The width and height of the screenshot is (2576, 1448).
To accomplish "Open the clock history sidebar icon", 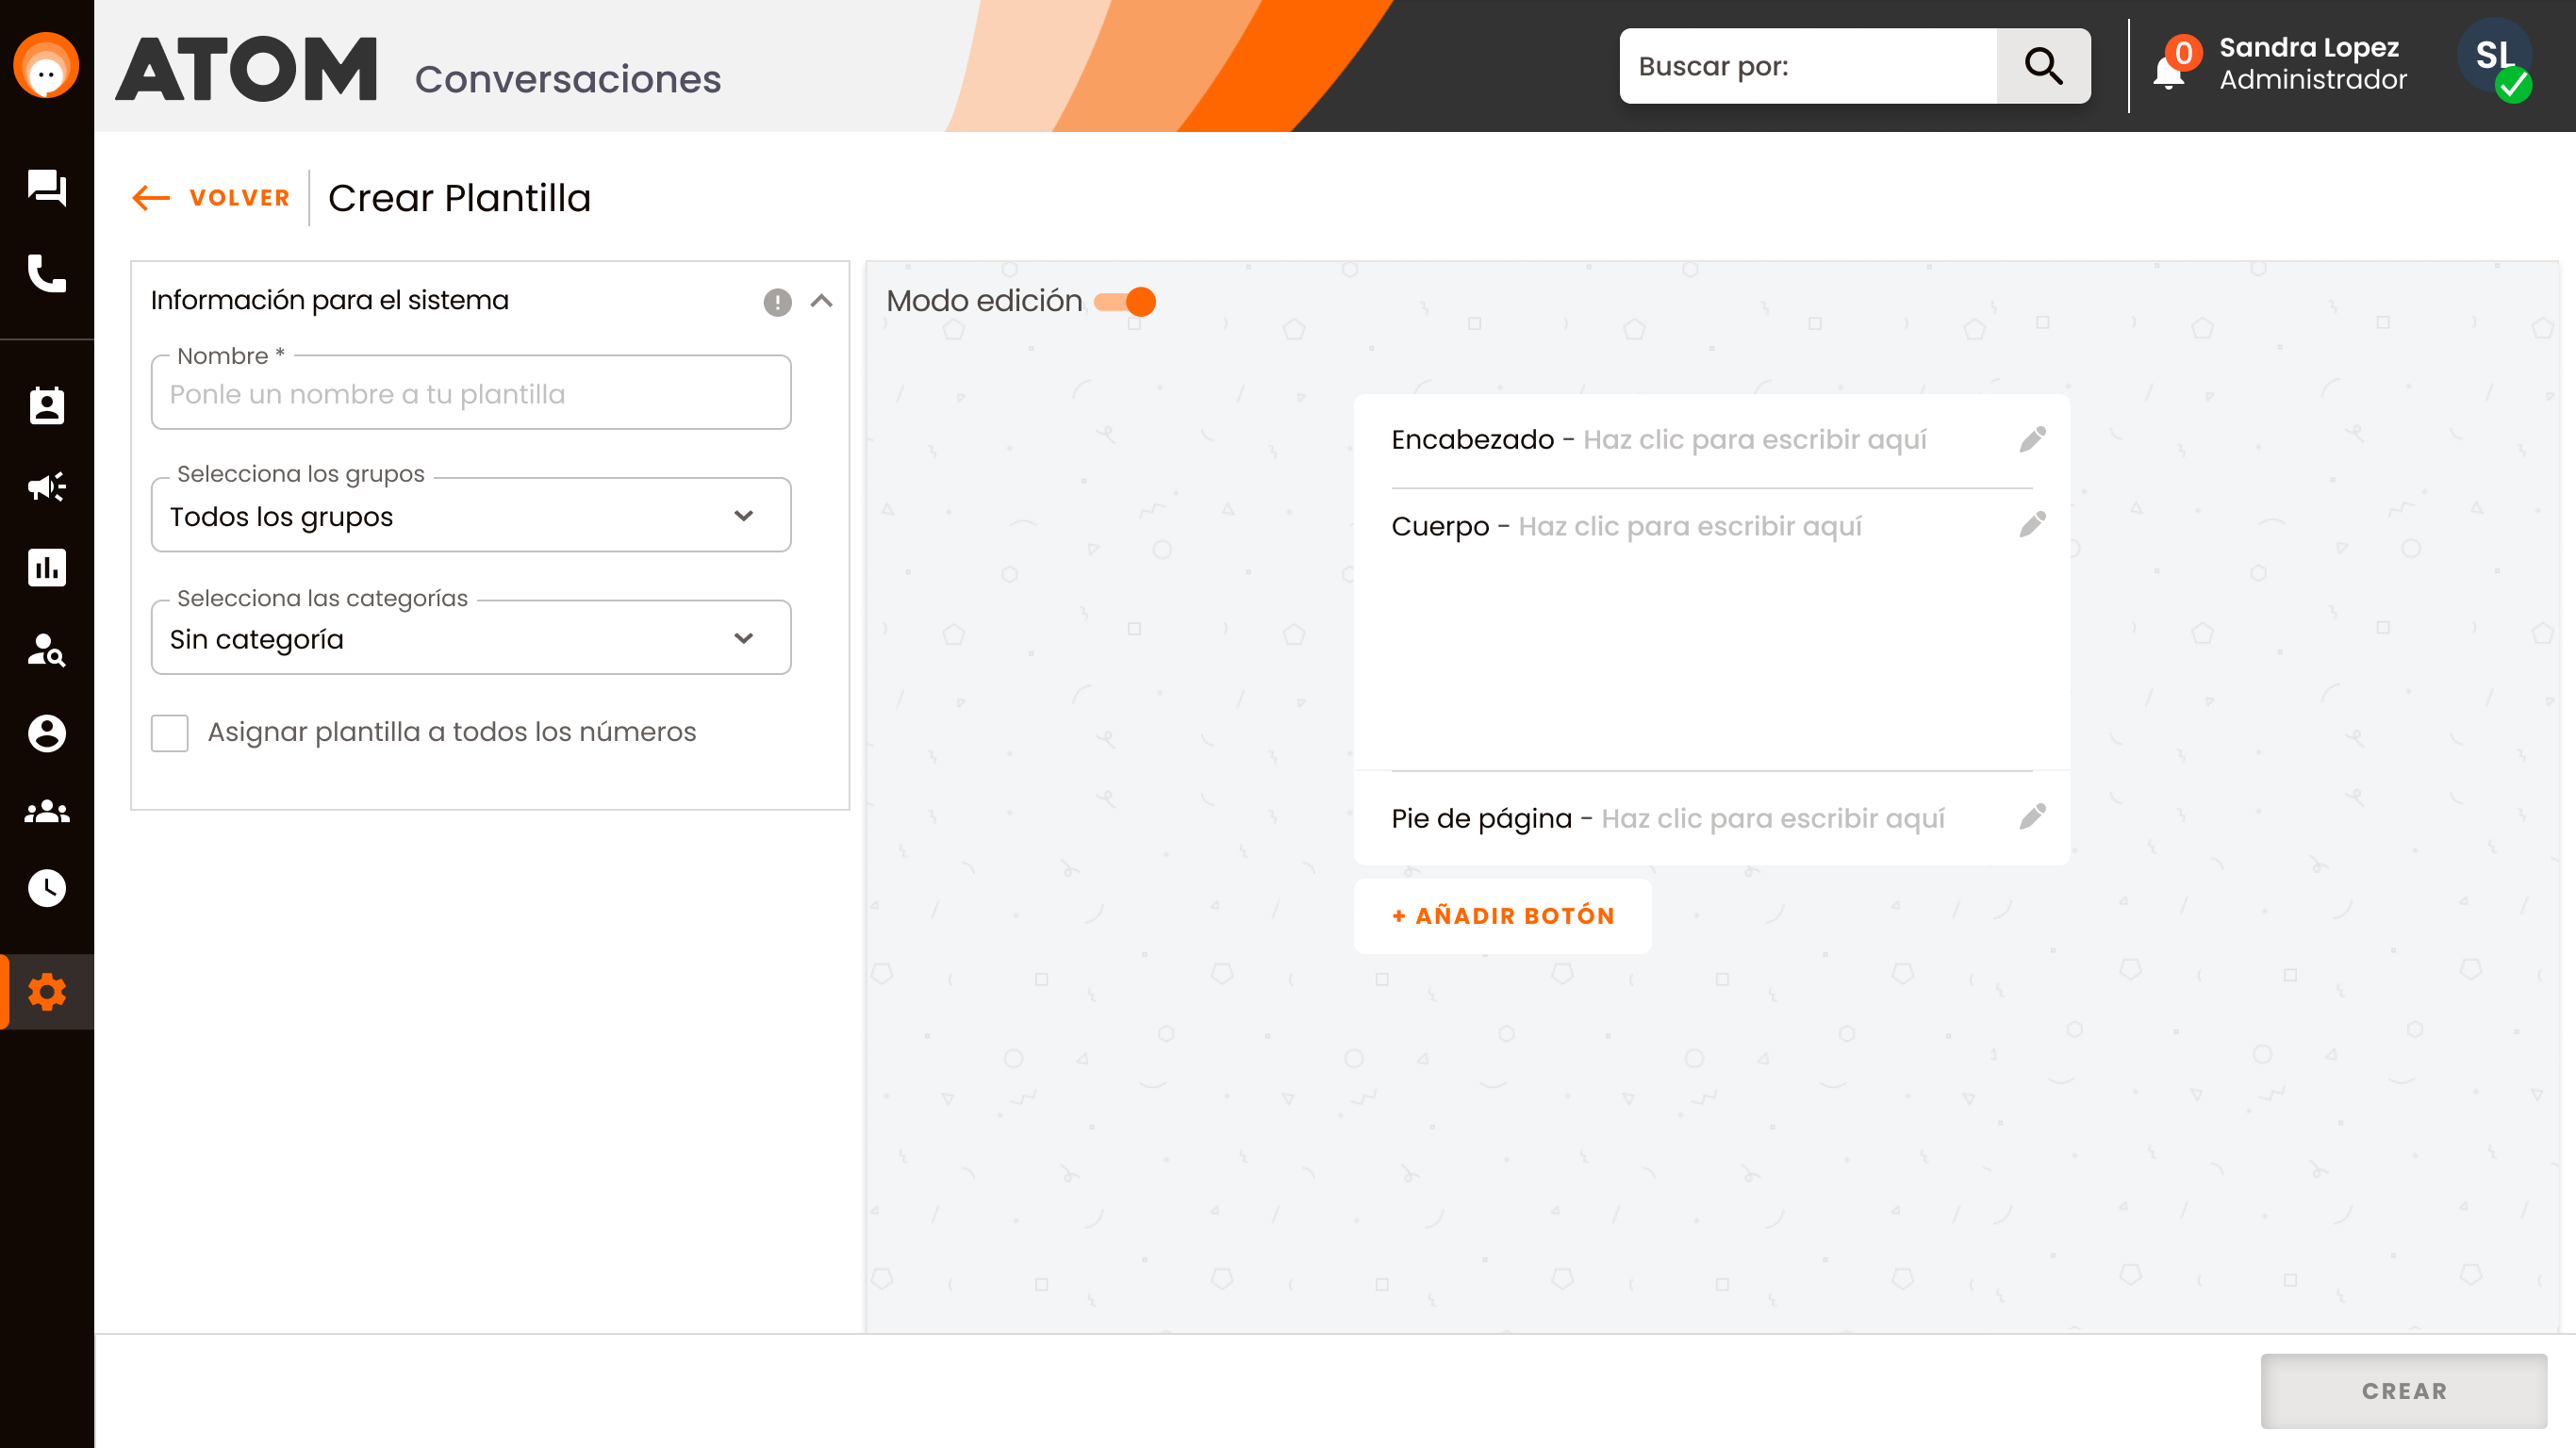I will (47, 888).
